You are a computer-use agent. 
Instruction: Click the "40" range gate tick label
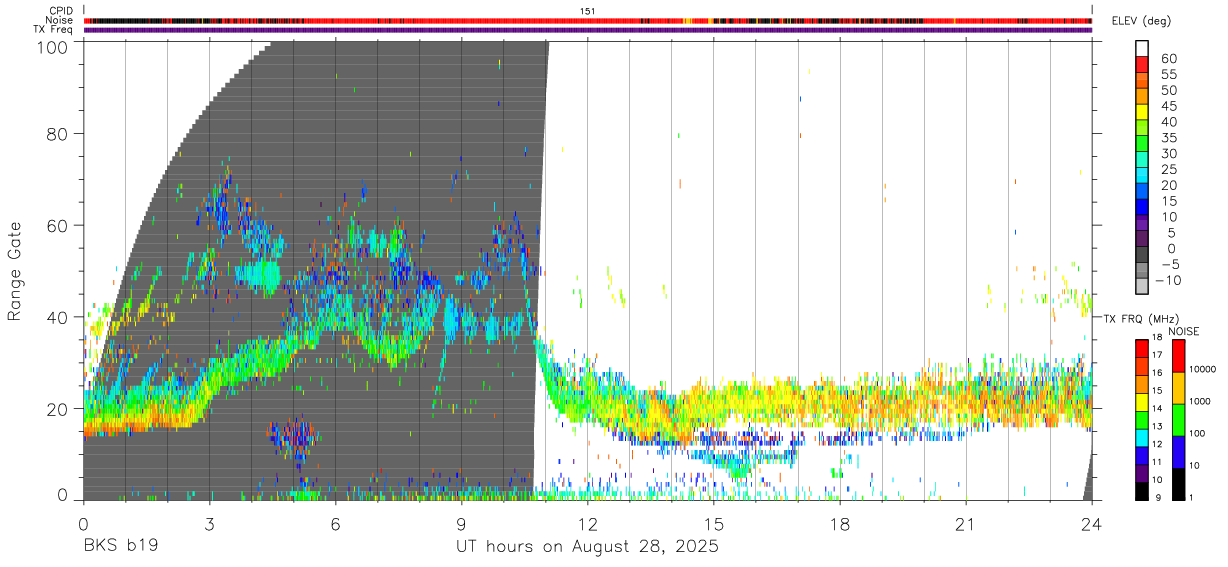[56, 317]
